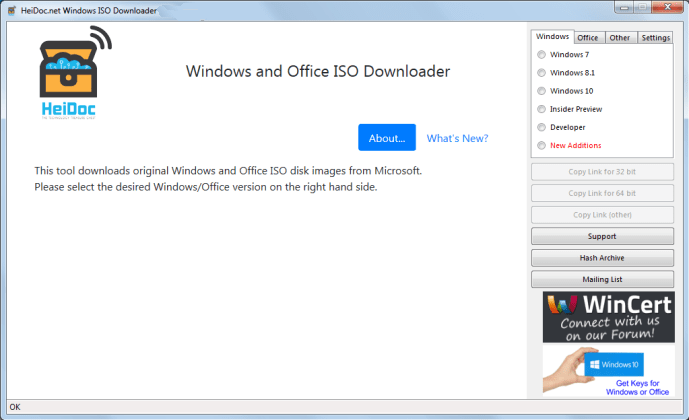Open the What's New? link
The image size is (689, 420).
coord(457,138)
